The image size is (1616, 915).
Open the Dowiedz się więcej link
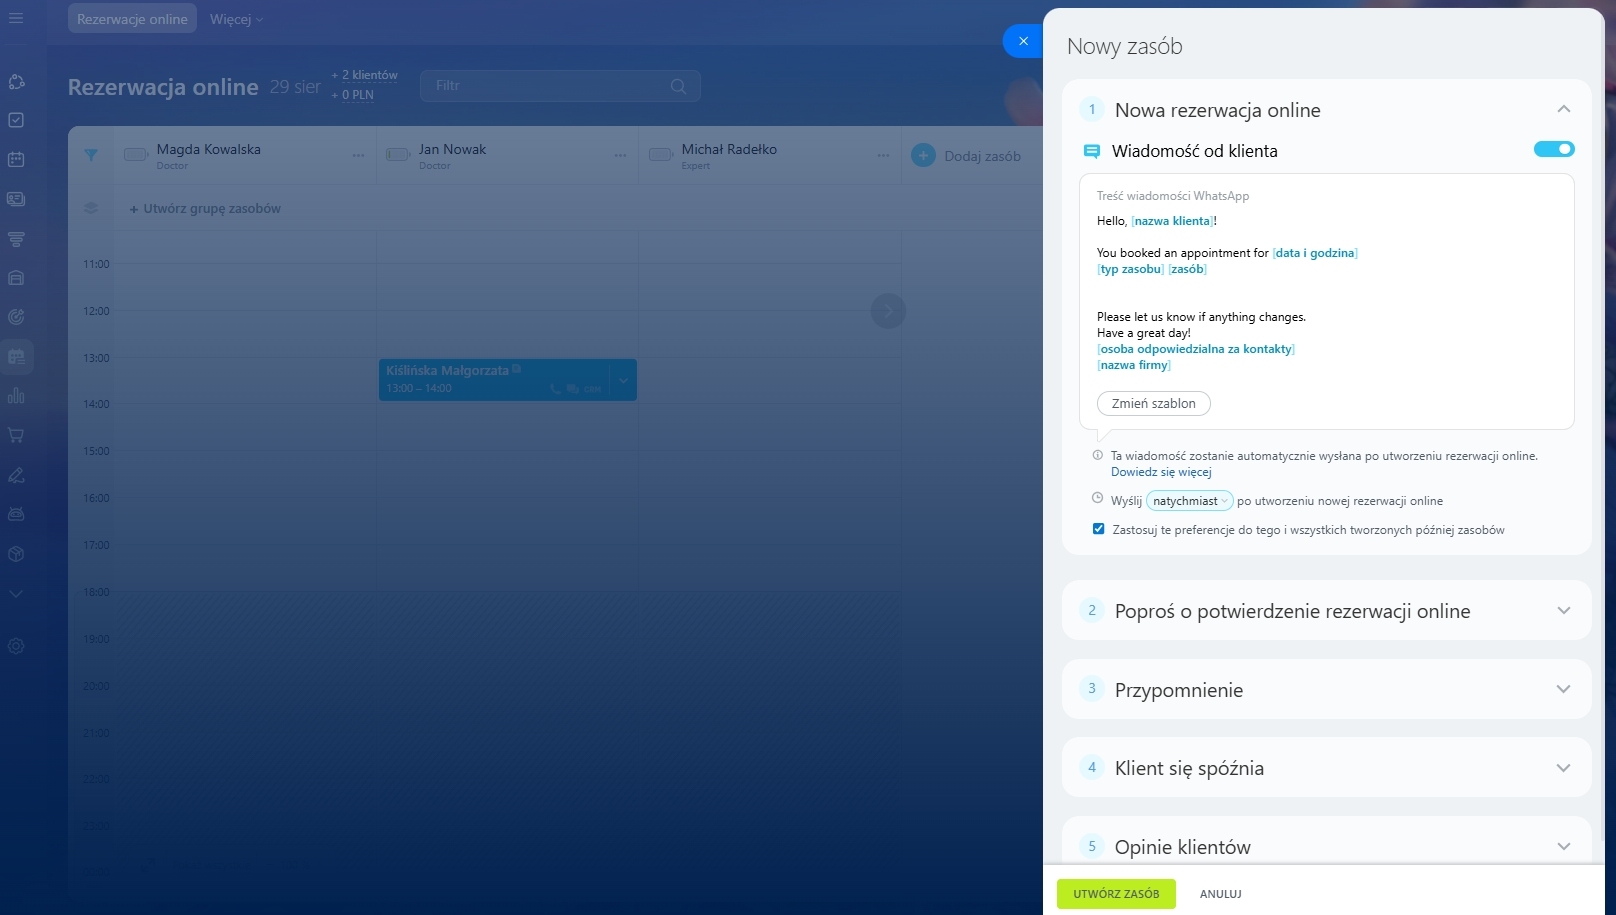pos(1160,472)
